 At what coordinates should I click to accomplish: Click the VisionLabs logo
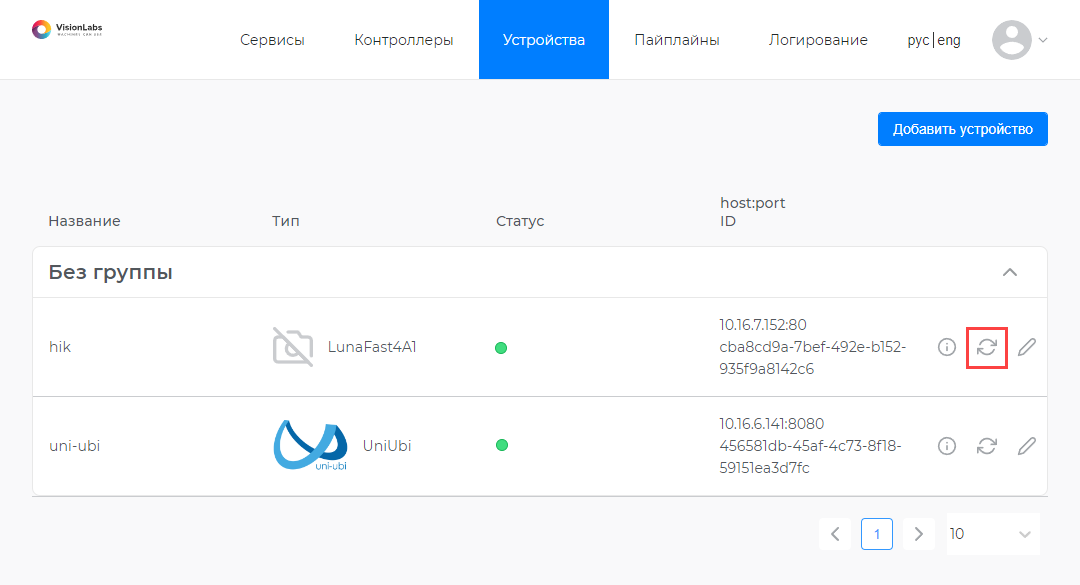pos(67,30)
